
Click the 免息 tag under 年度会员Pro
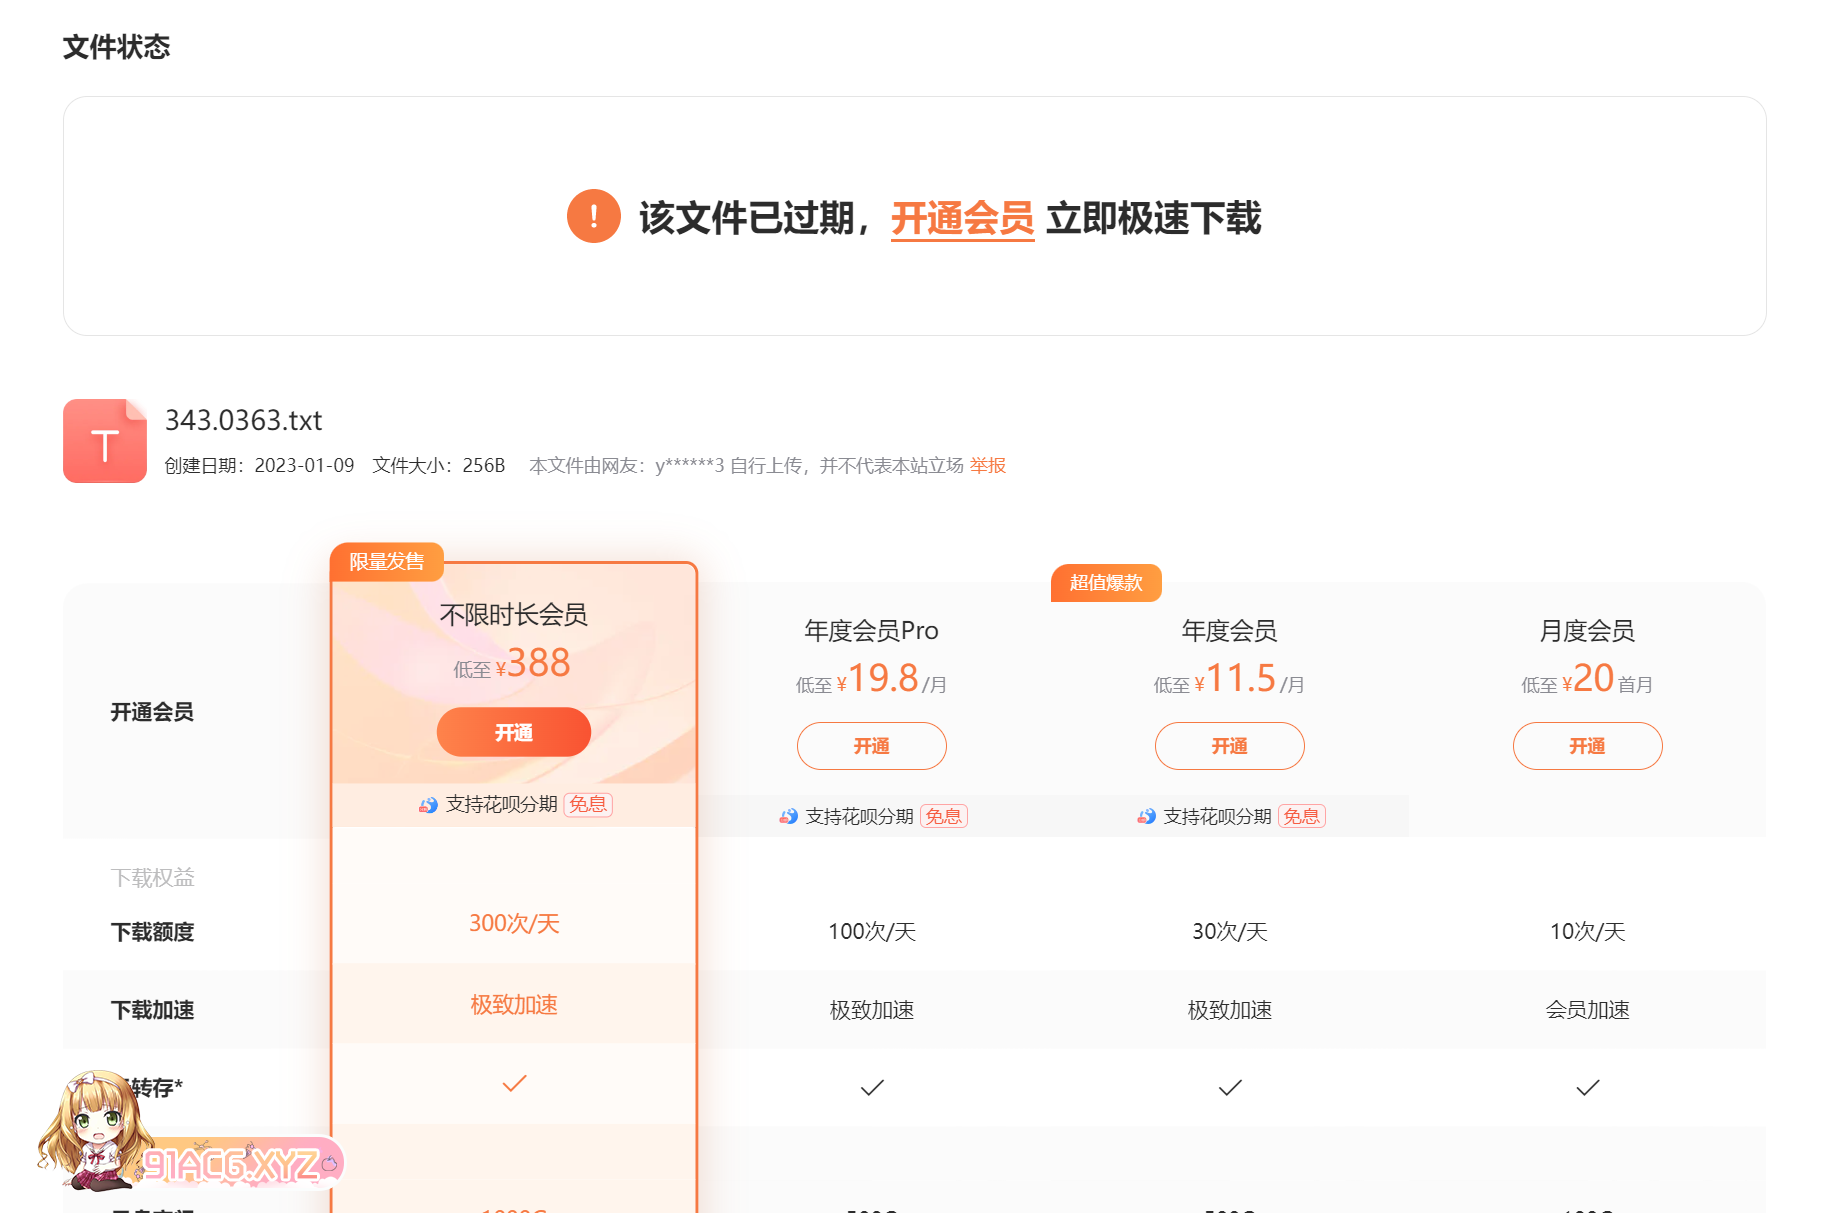click(x=943, y=817)
